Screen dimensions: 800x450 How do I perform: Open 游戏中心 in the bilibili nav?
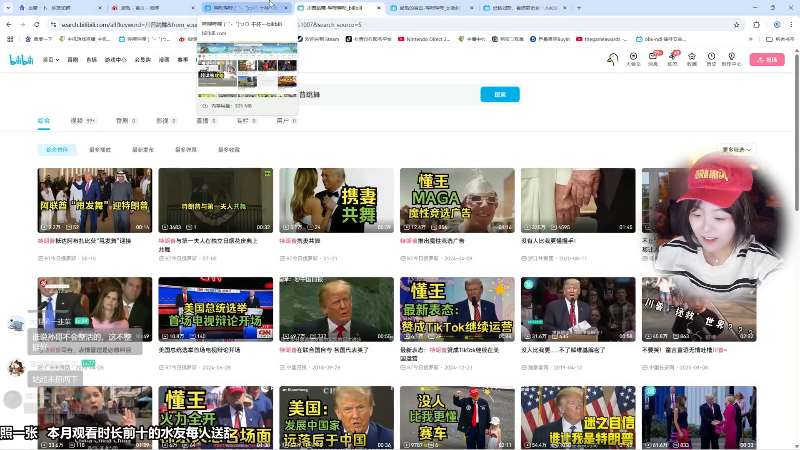click(115, 60)
